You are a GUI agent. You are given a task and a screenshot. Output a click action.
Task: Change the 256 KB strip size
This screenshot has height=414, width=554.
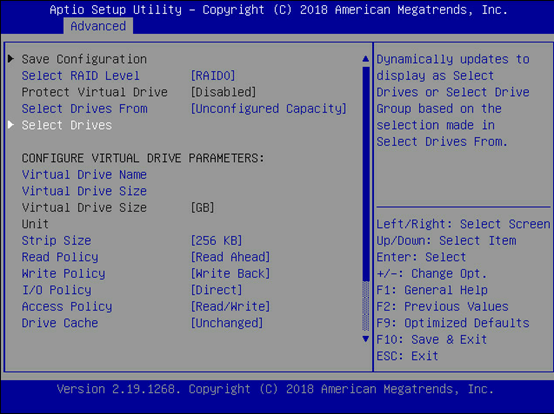click(216, 241)
